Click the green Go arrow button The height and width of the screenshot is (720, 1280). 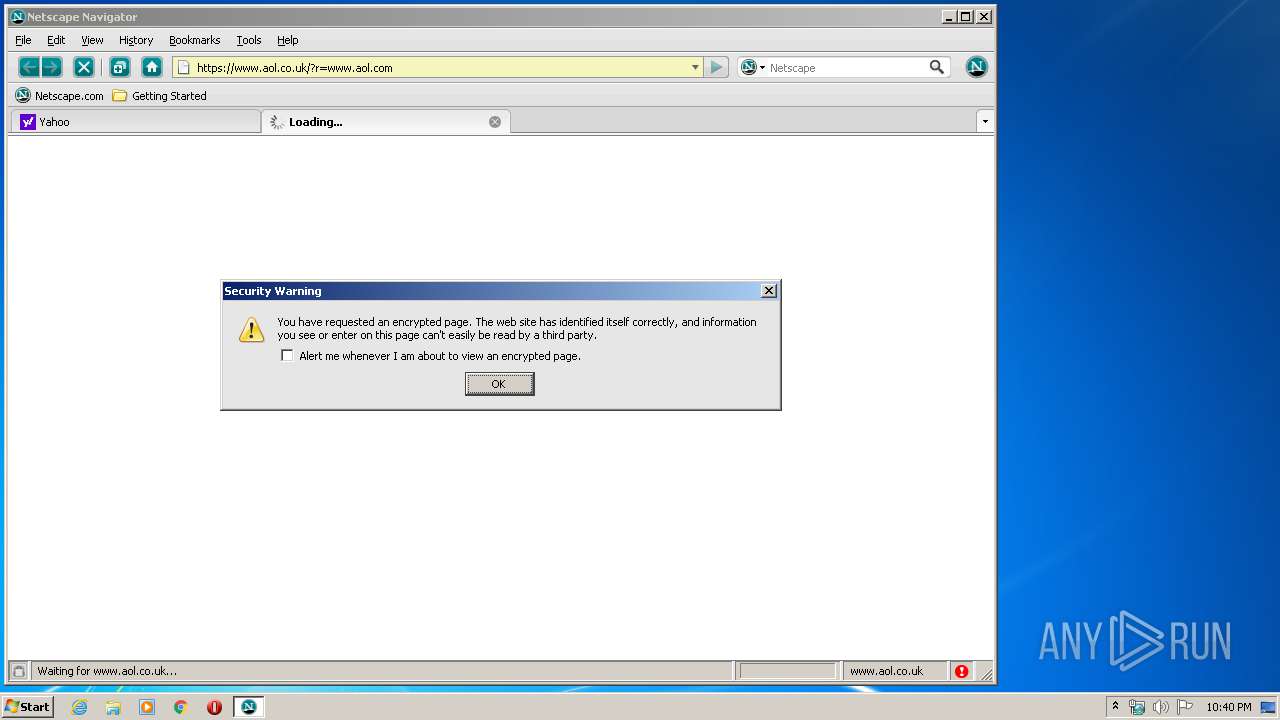[x=716, y=67]
